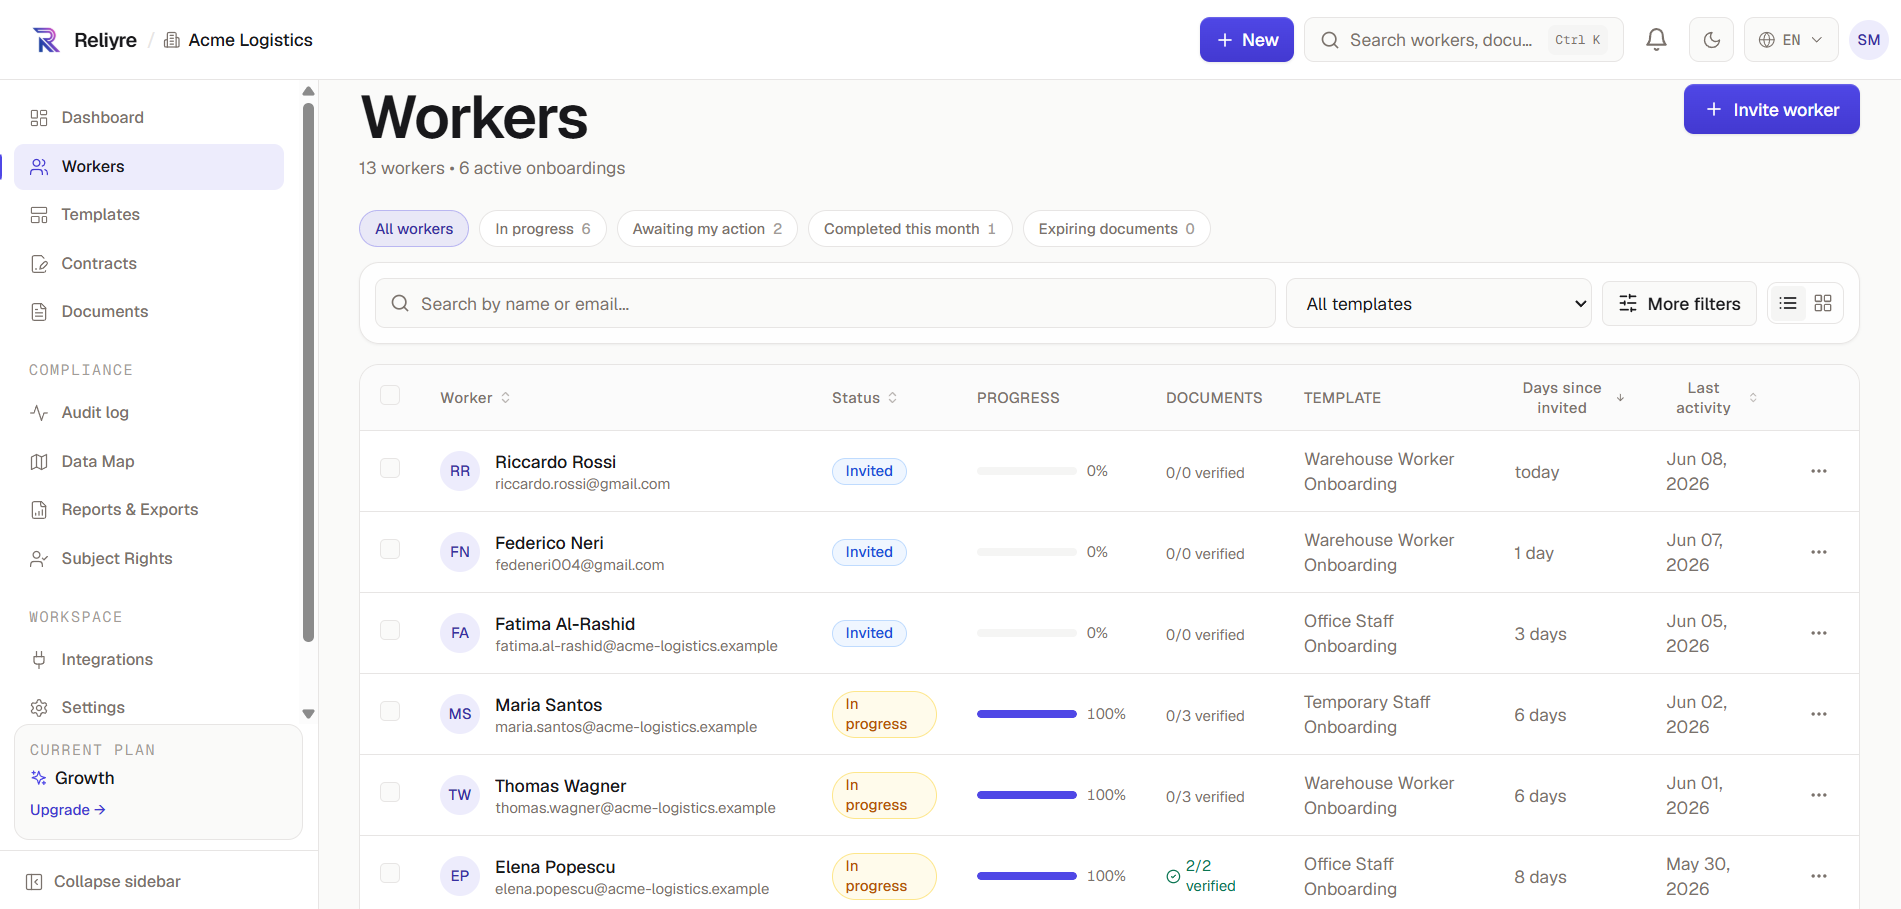Check the Elena Popescu row checkbox
The image size is (1901, 909).
390,873
